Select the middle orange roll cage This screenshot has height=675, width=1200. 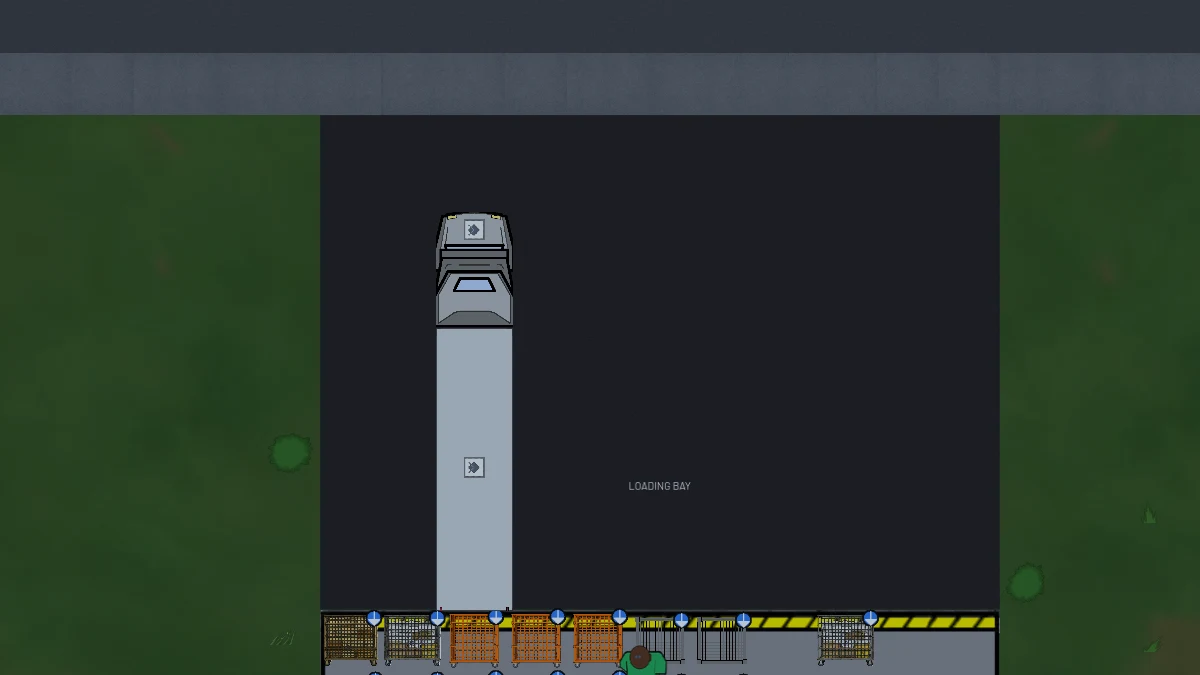pos(536,640)
